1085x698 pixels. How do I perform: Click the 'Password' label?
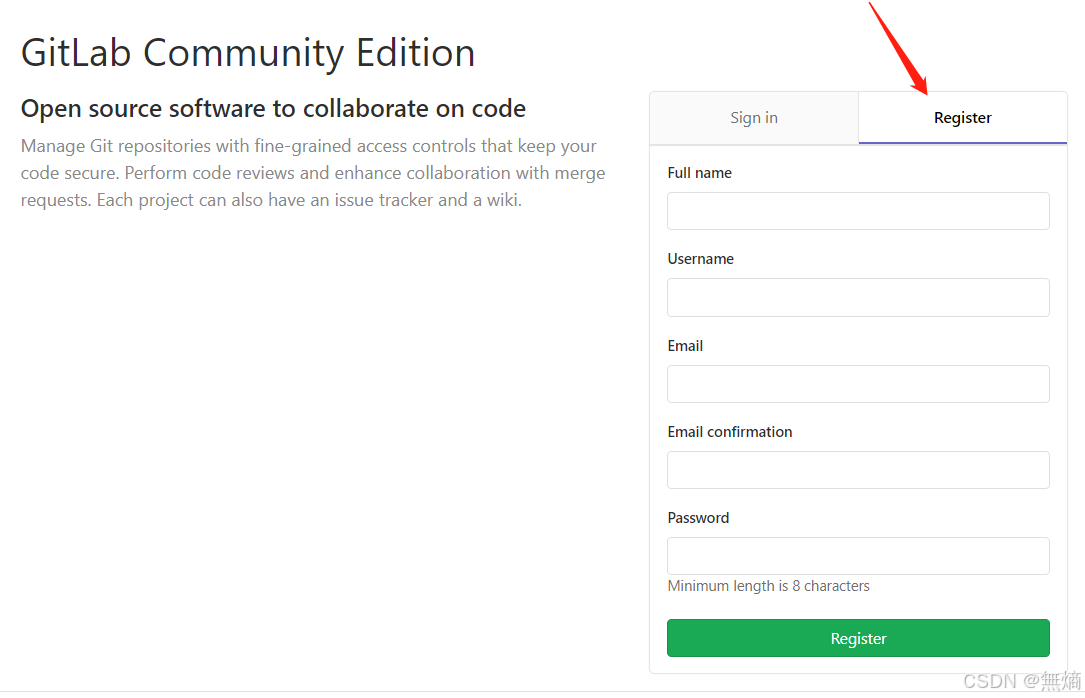(698, 518)
